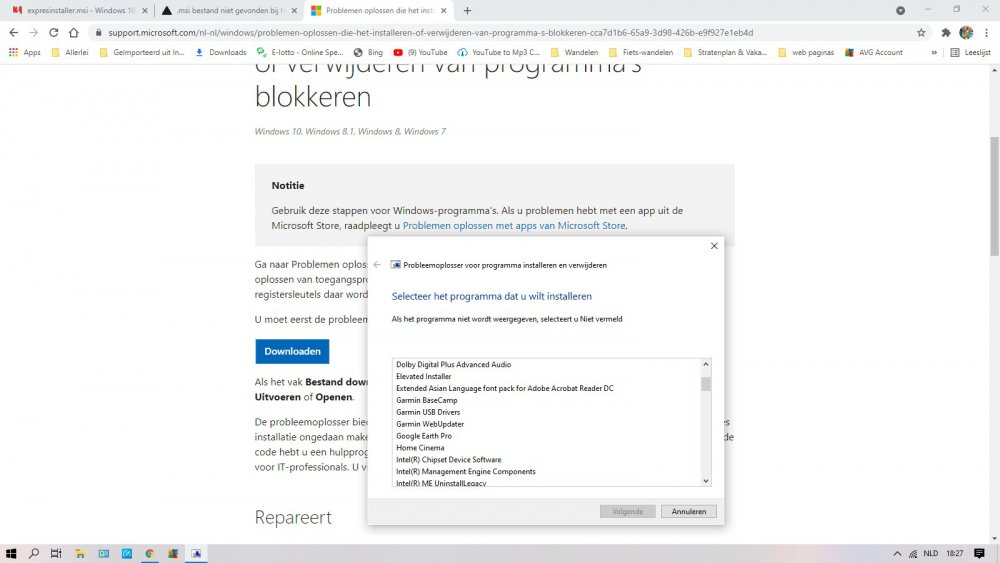Select Garmin BaseCamp in the list
The width and height of the screenshot is (1000, 563).
(426, 400)
